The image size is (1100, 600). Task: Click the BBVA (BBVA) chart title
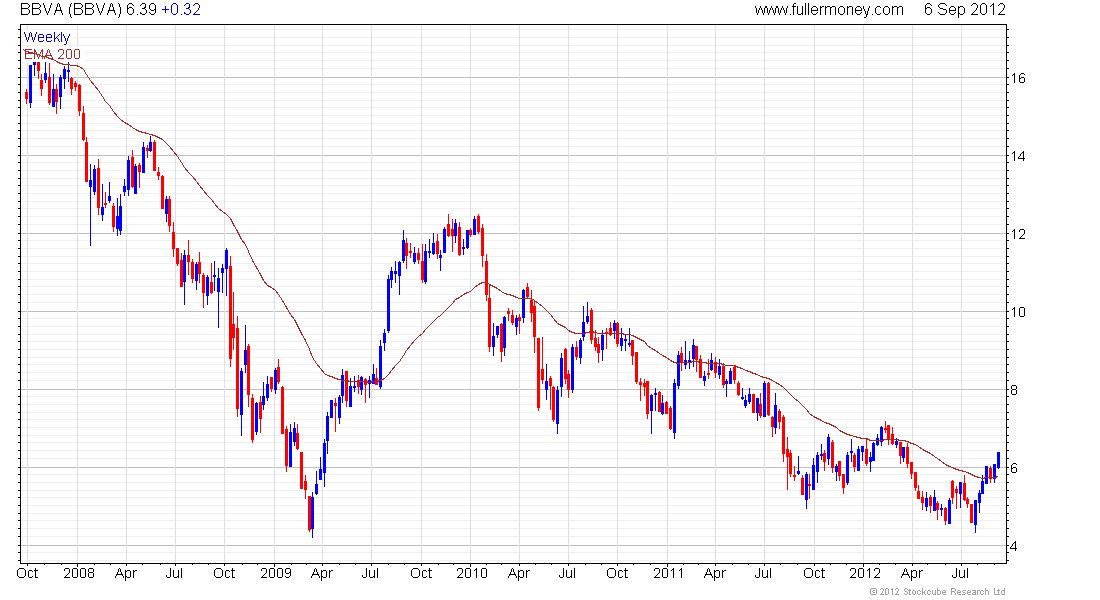pyautogui.click(x=71, y=10)
